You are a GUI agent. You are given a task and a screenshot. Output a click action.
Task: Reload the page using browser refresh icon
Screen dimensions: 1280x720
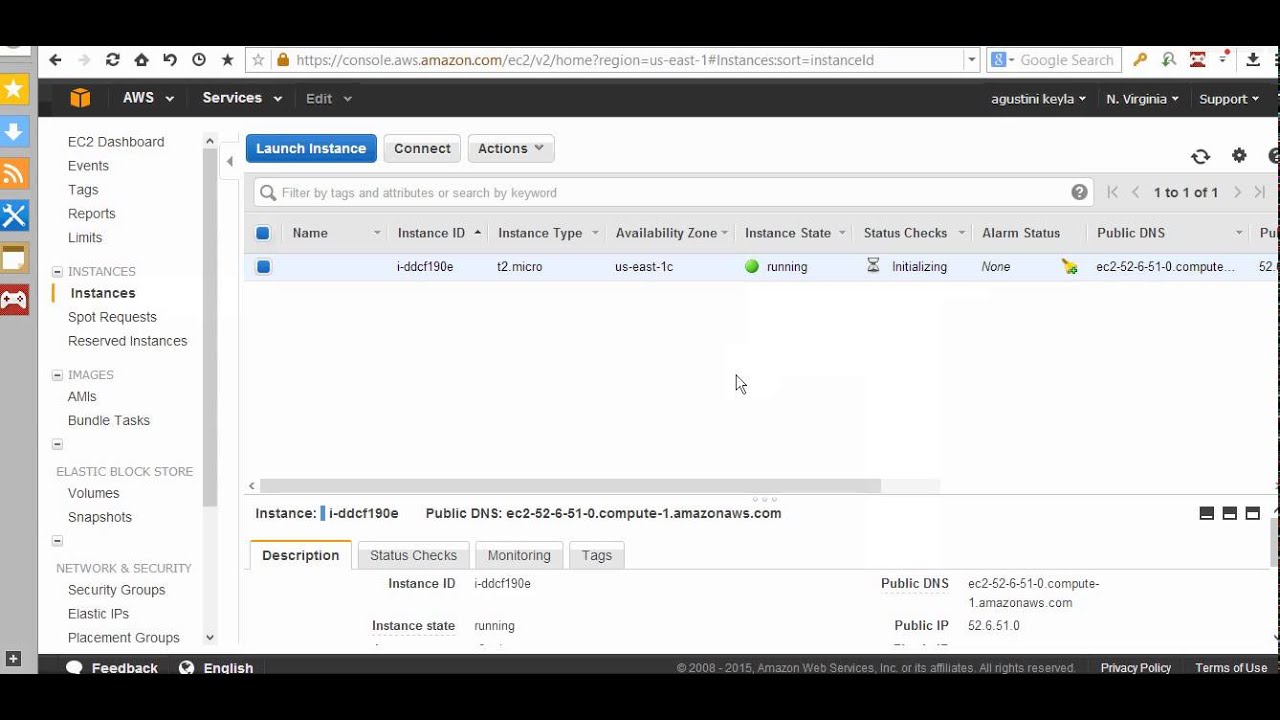[x=113, y=60]
